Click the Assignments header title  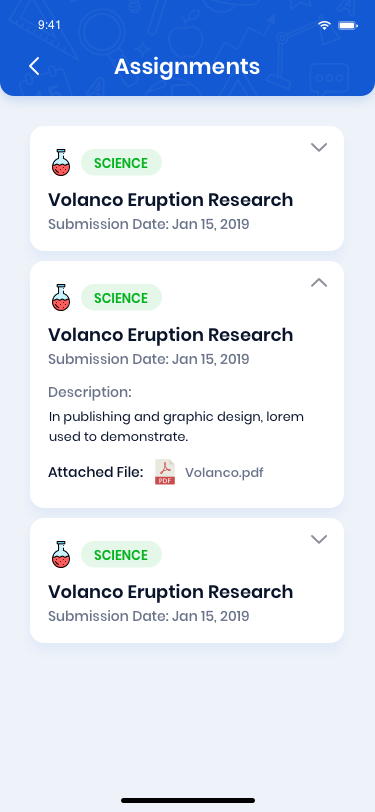click(187, 67)
